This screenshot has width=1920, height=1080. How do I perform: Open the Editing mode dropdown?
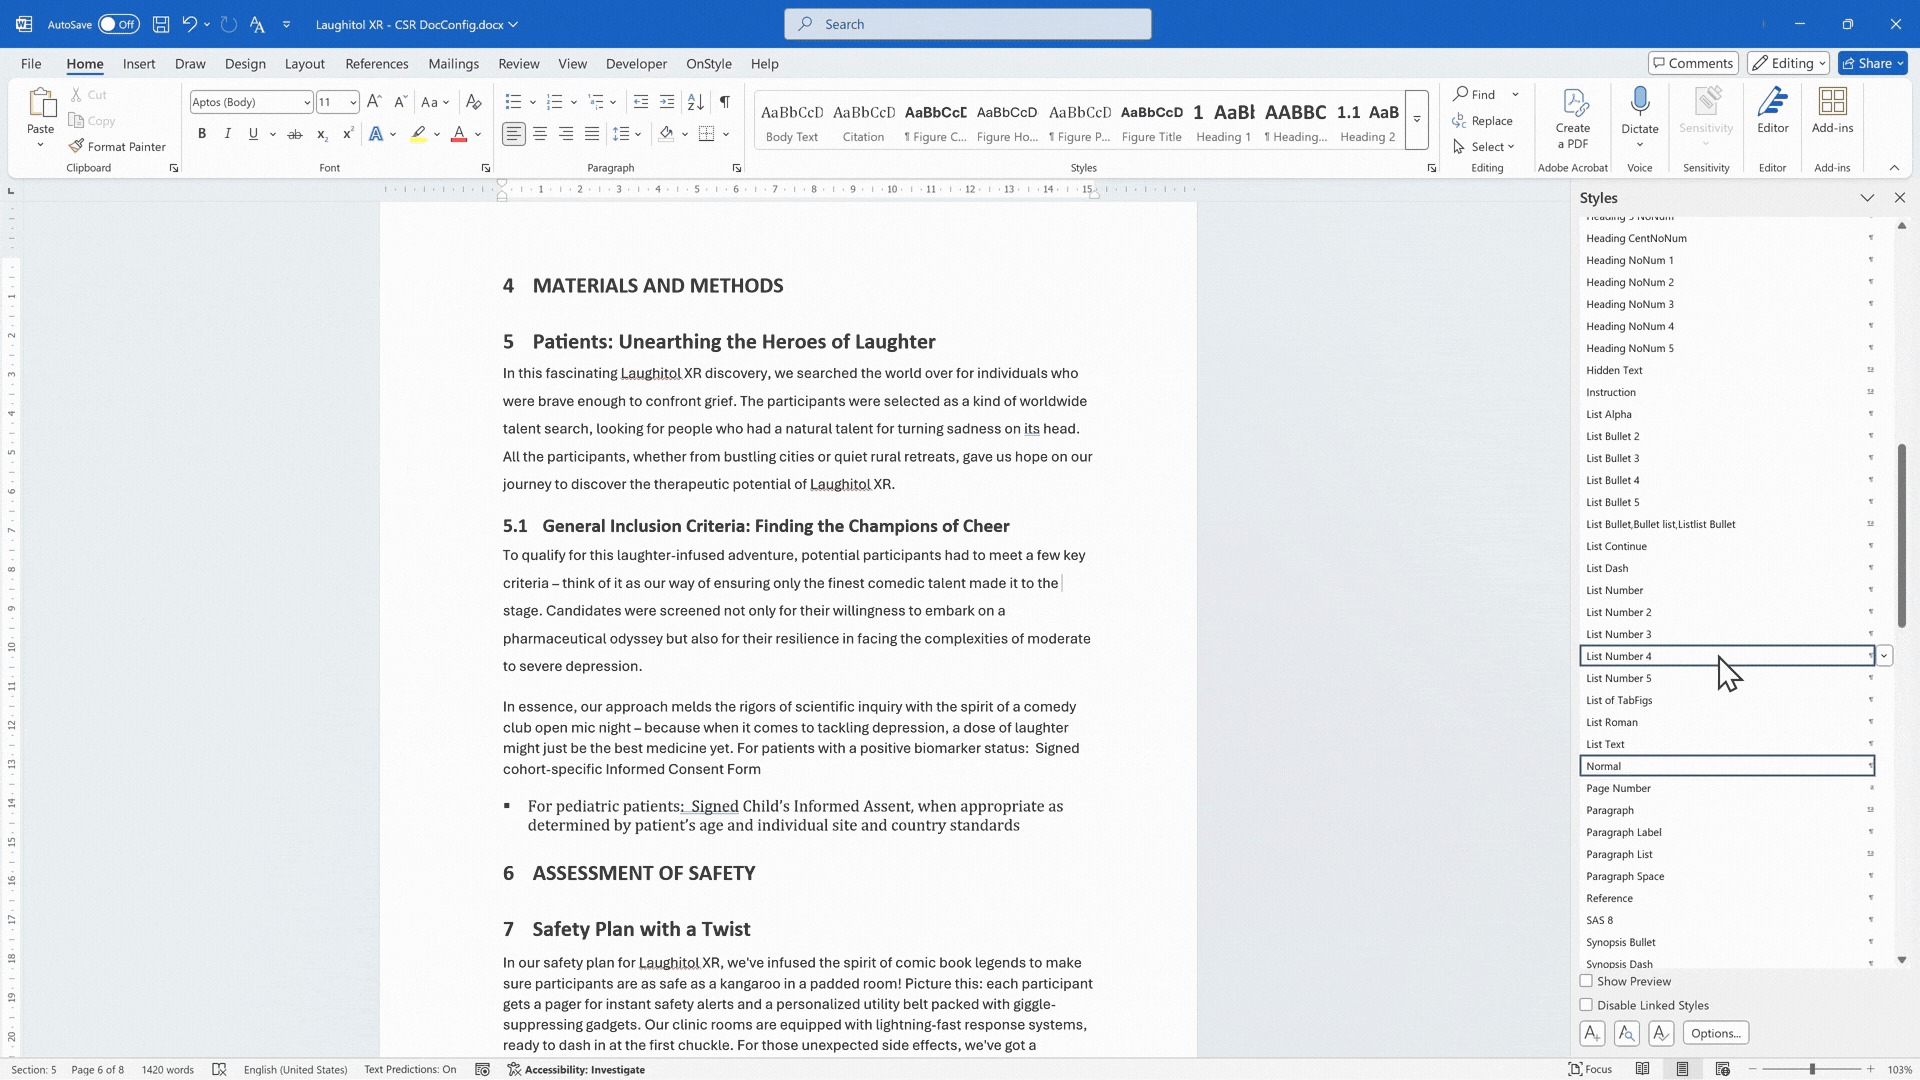click(x=1789, y=63)
